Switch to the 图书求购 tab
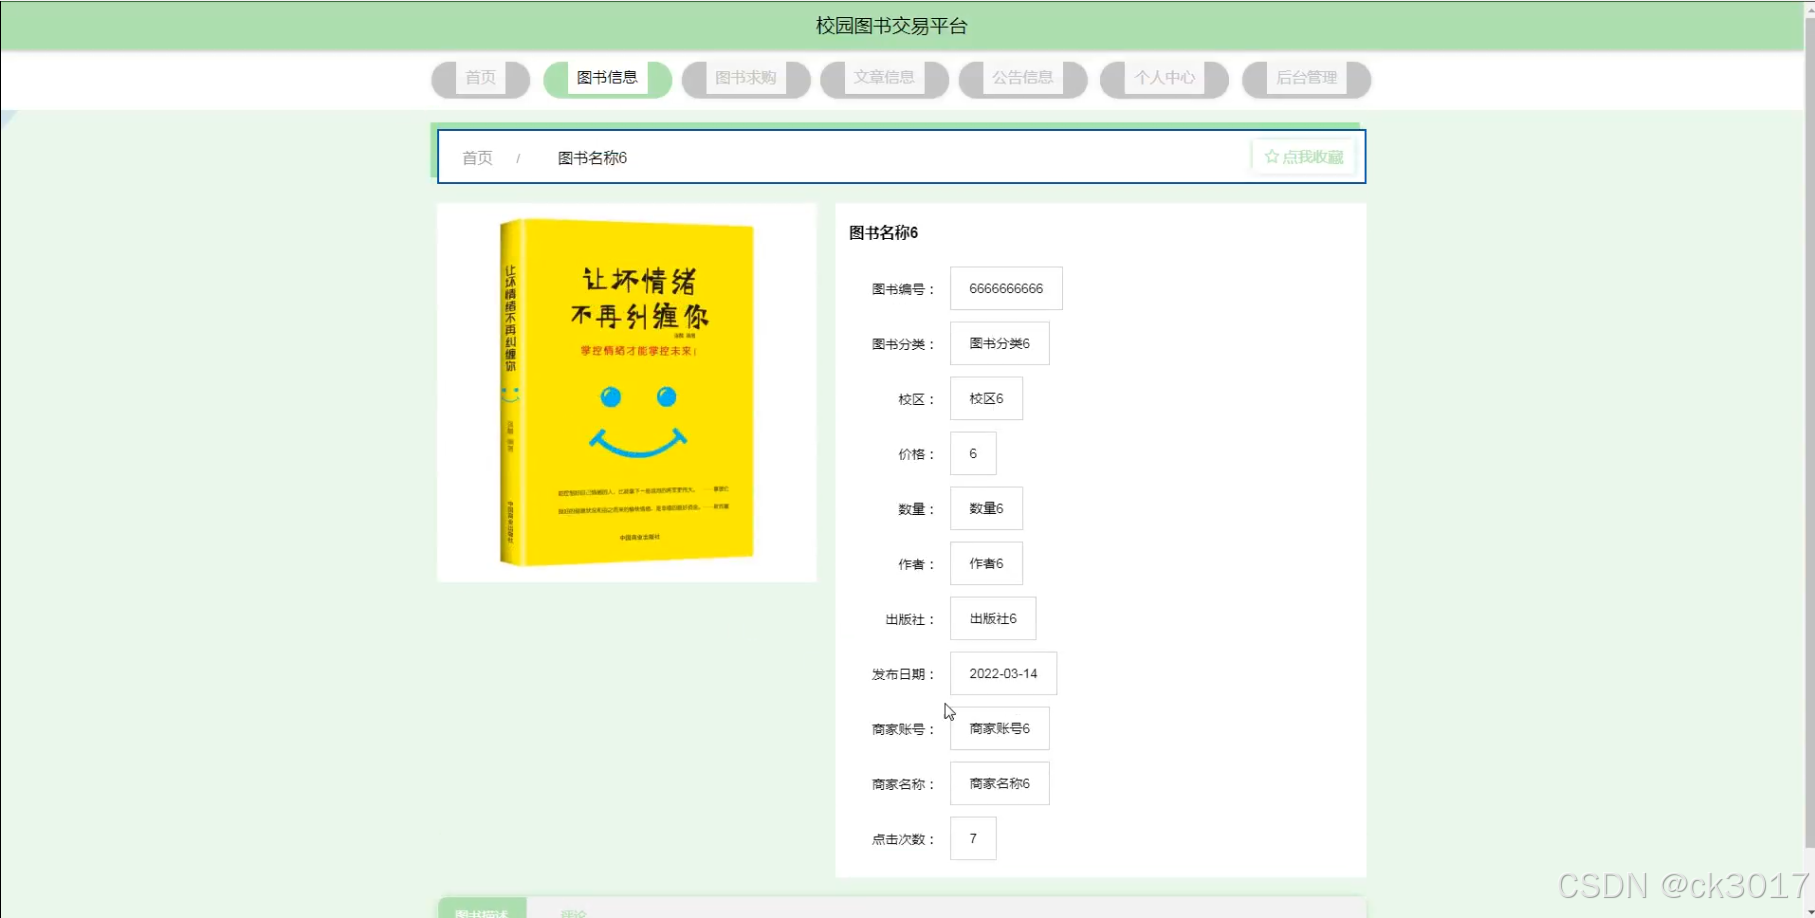1815x918 pixels. 744,78
